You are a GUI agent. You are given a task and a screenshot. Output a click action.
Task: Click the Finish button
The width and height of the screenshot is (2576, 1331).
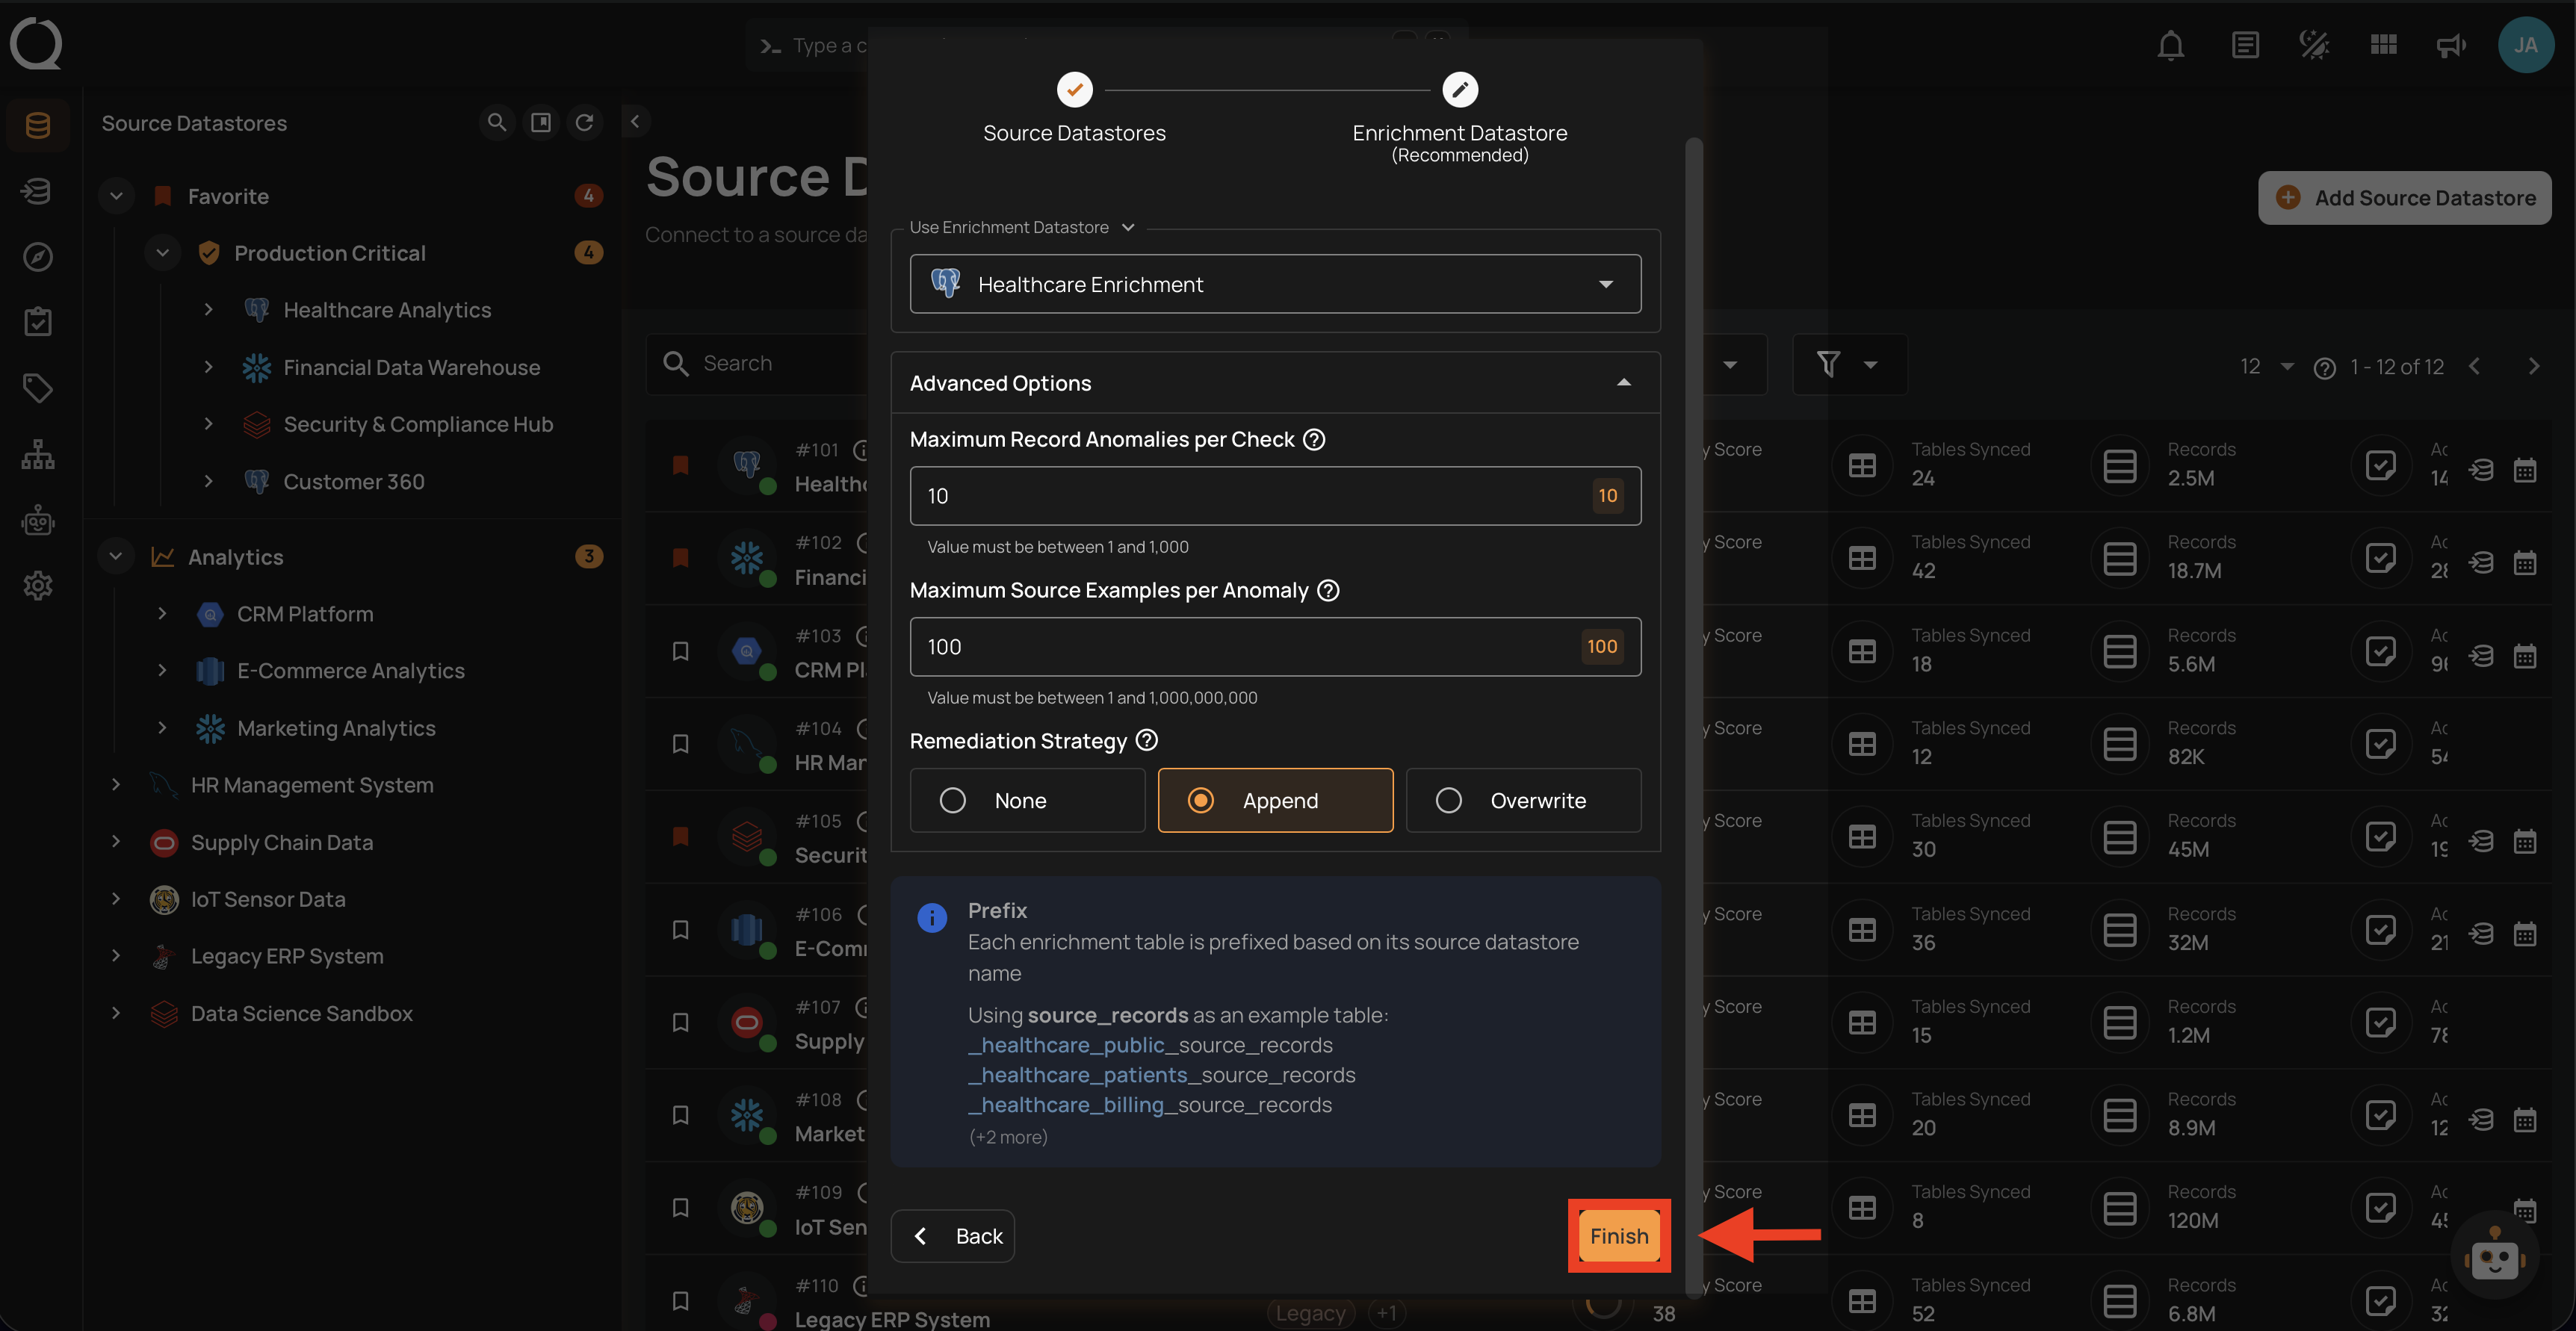pos(1618,1236)
